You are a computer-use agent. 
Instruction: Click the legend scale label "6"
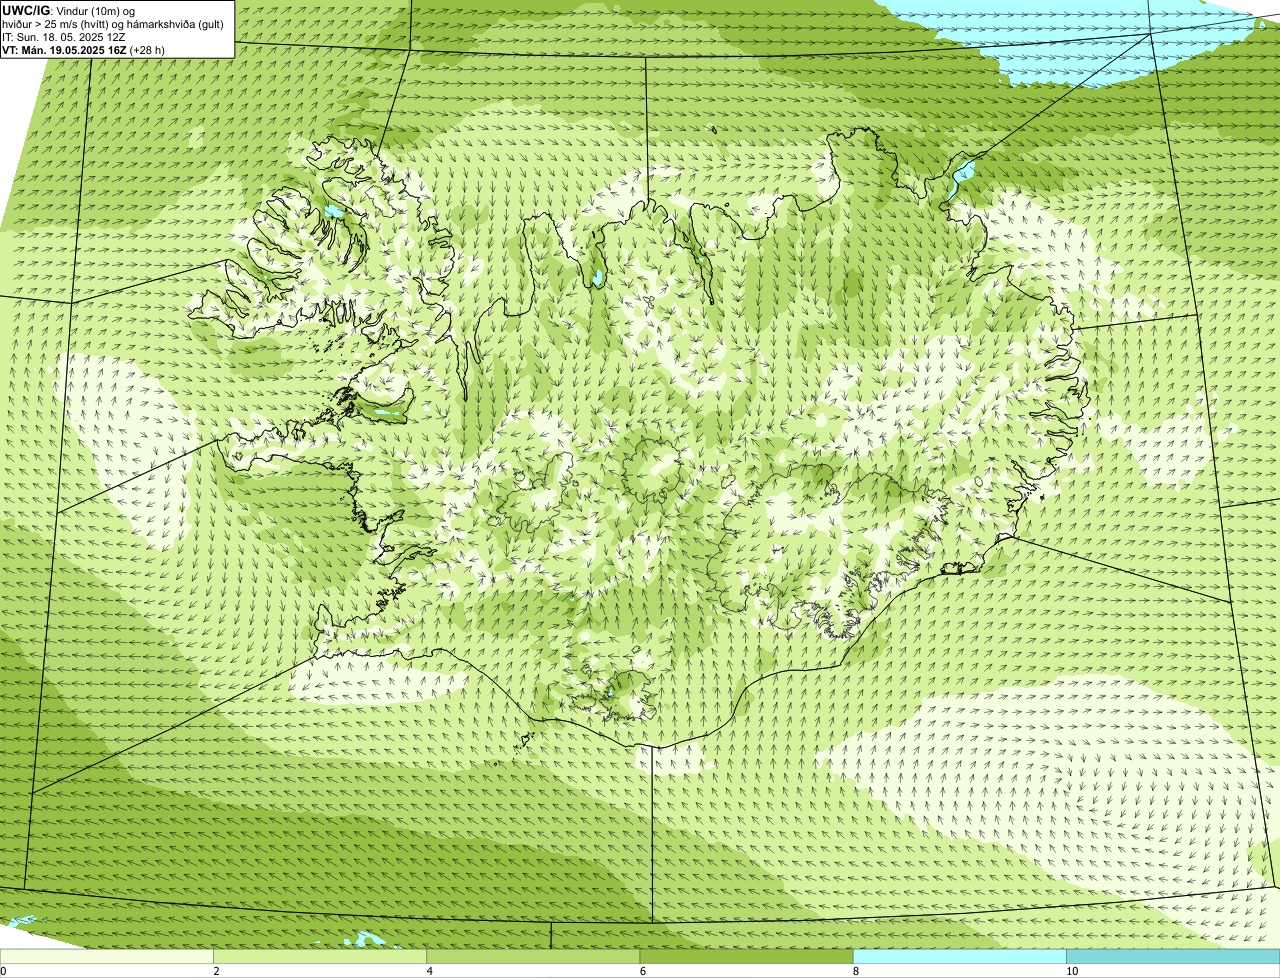(642, 971)
